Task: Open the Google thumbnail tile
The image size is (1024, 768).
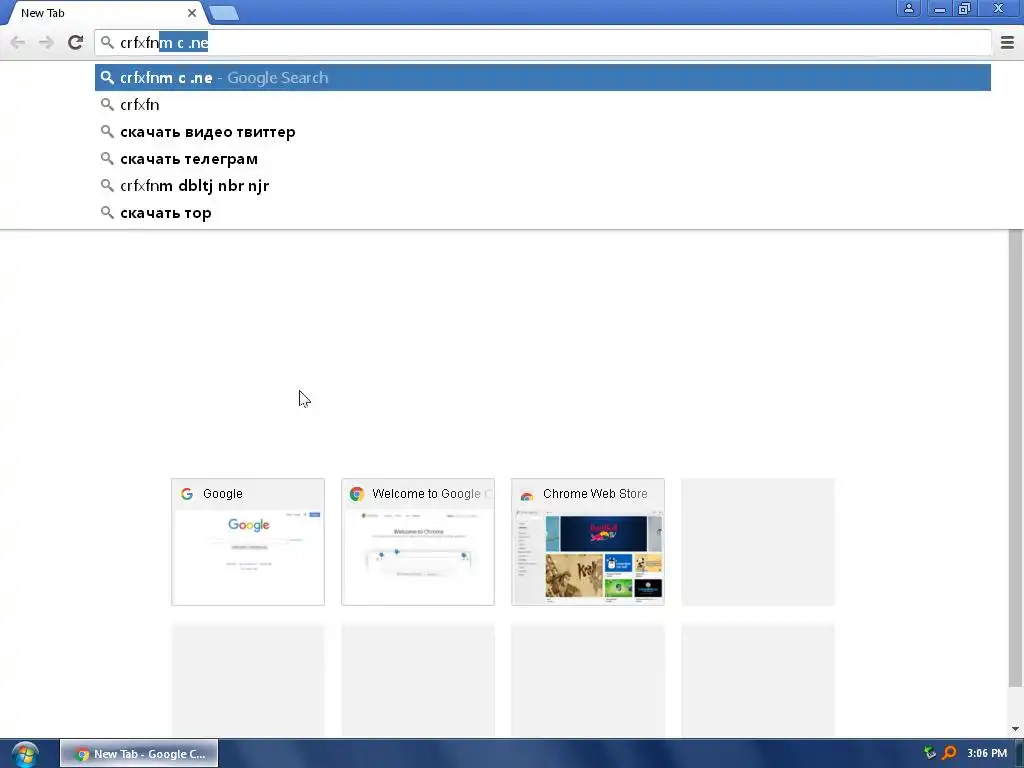Action: click(x=248, y=542)
